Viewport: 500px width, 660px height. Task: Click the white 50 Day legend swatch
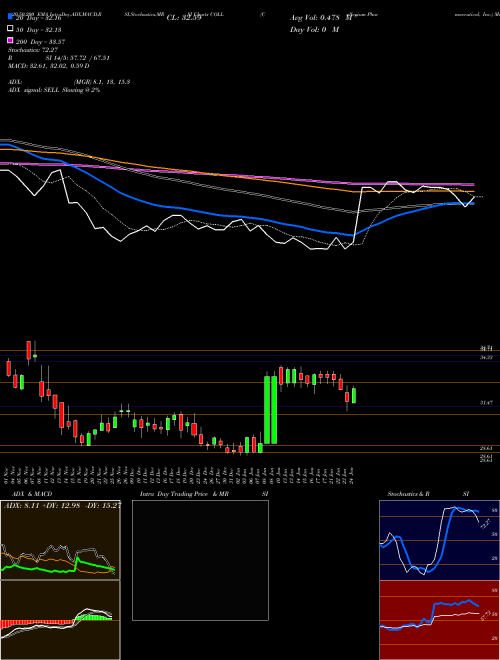[x=10, y=29]
